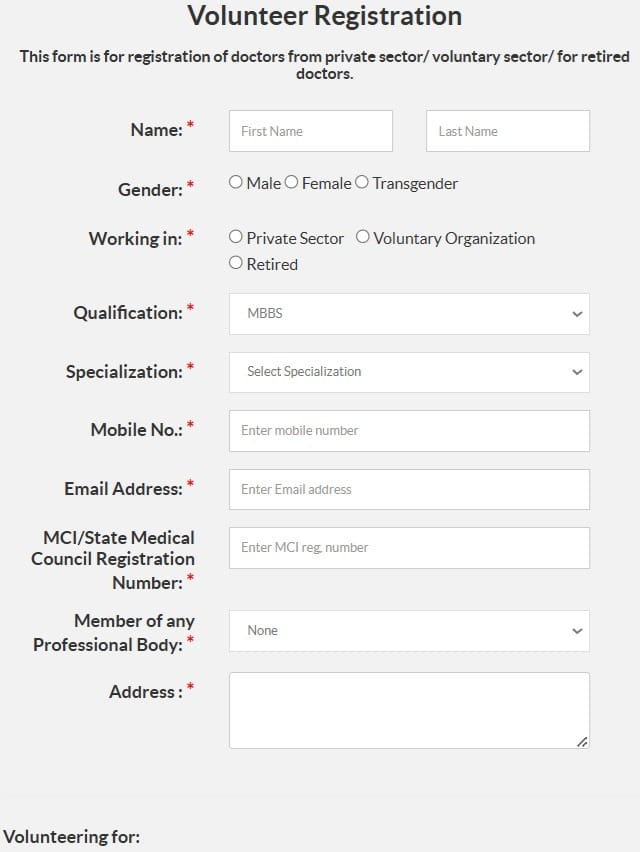This screenshot has width=640, height=852.
Task: Select the Male gender radio button
Action: [236, 183]
